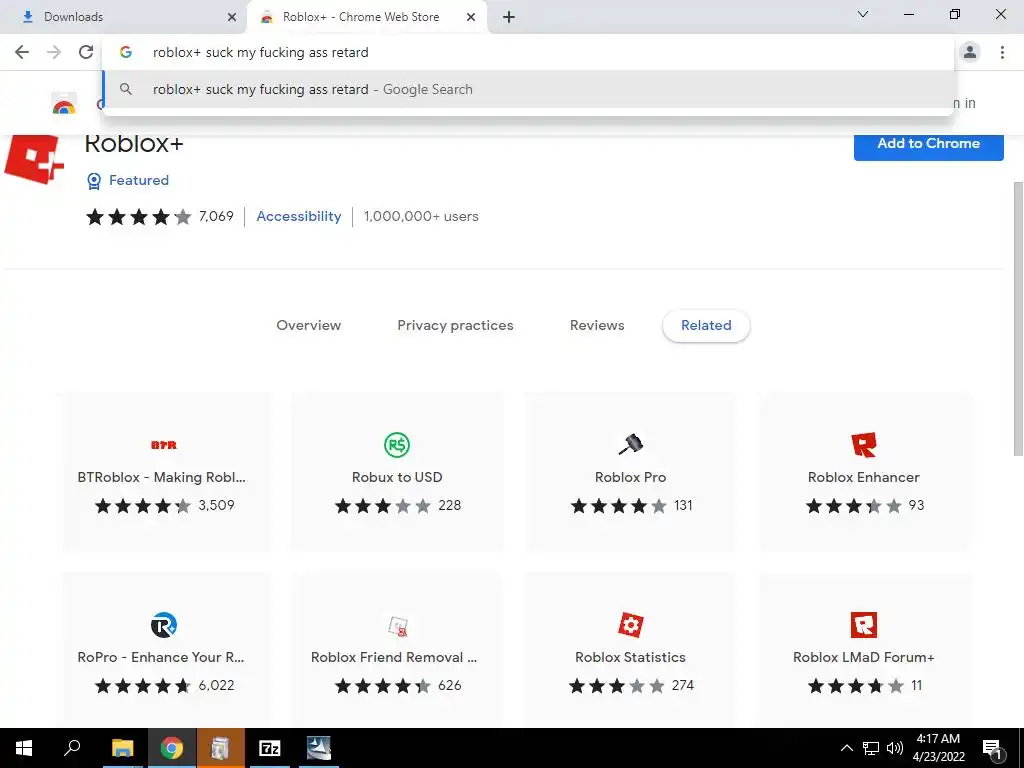Open the RoPro - Enhance Your R... title
Image resolution: width=1024 pixels, height=768 pixels.
coord(161,658)
